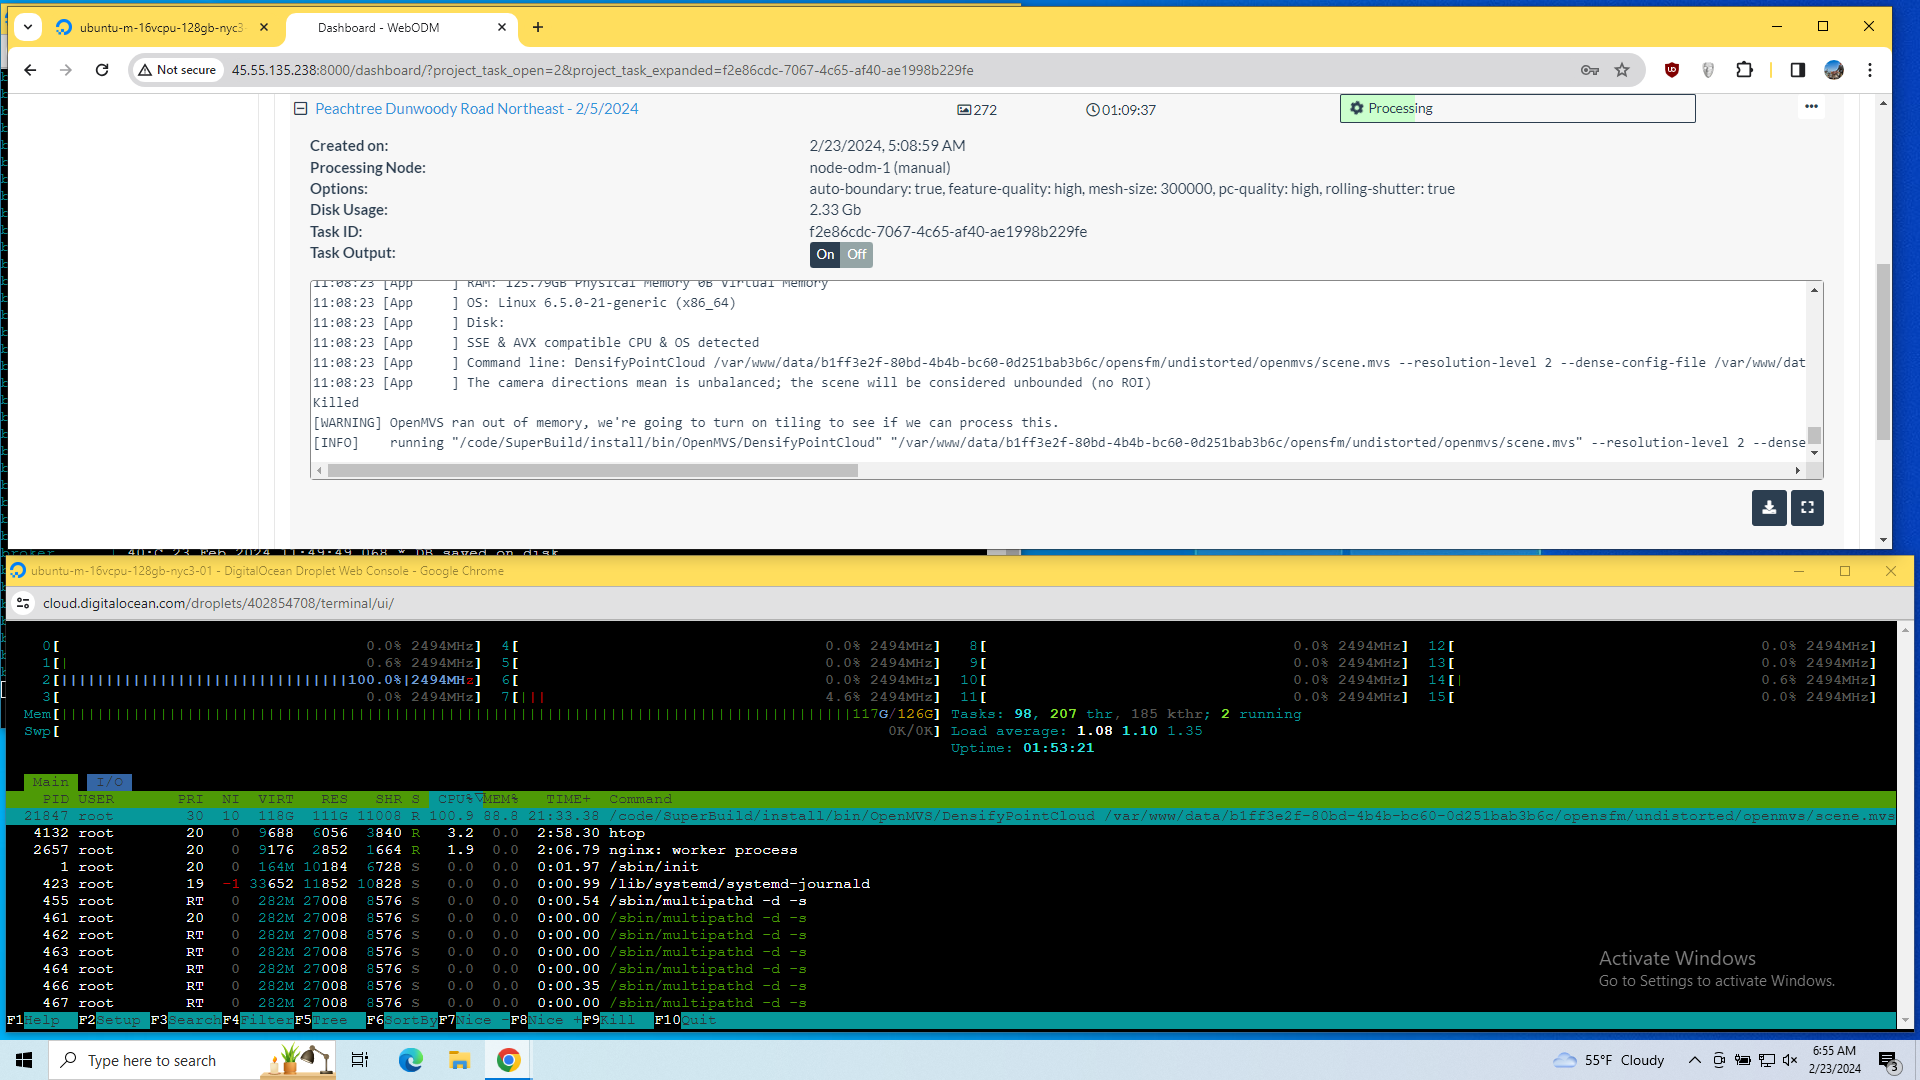The width and height of the screenshot is (1920, 1080).
Task: Turn Task Output Off
Action: [857, 254]
